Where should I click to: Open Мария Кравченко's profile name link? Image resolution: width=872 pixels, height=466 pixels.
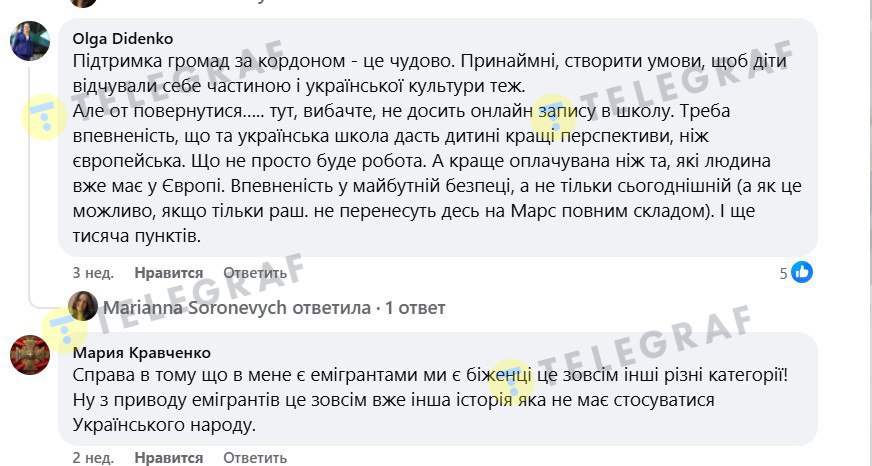pos(142,352)
